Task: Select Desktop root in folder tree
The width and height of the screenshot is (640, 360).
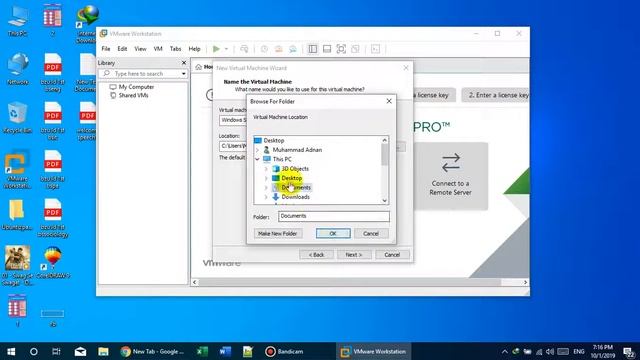Action: point(273,140)
